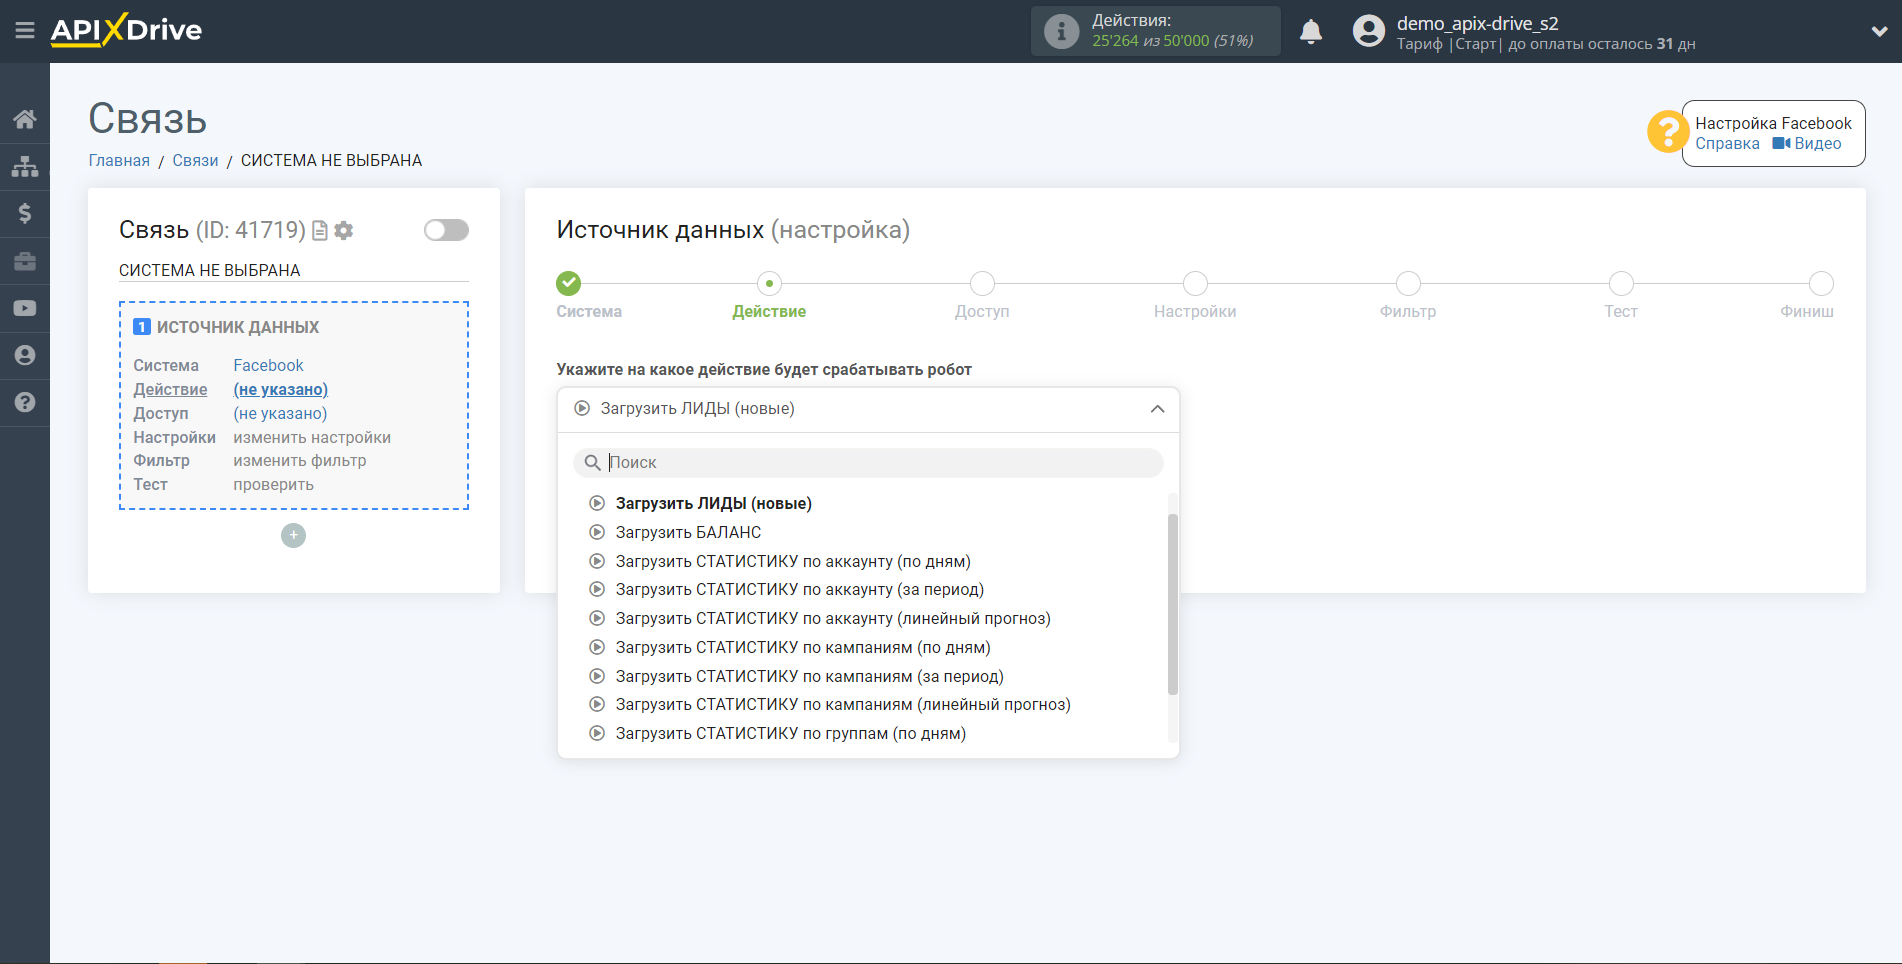Open the YouTube video sidebar icon
This screenshot has height=964, width=1902.
pos(25,308)
